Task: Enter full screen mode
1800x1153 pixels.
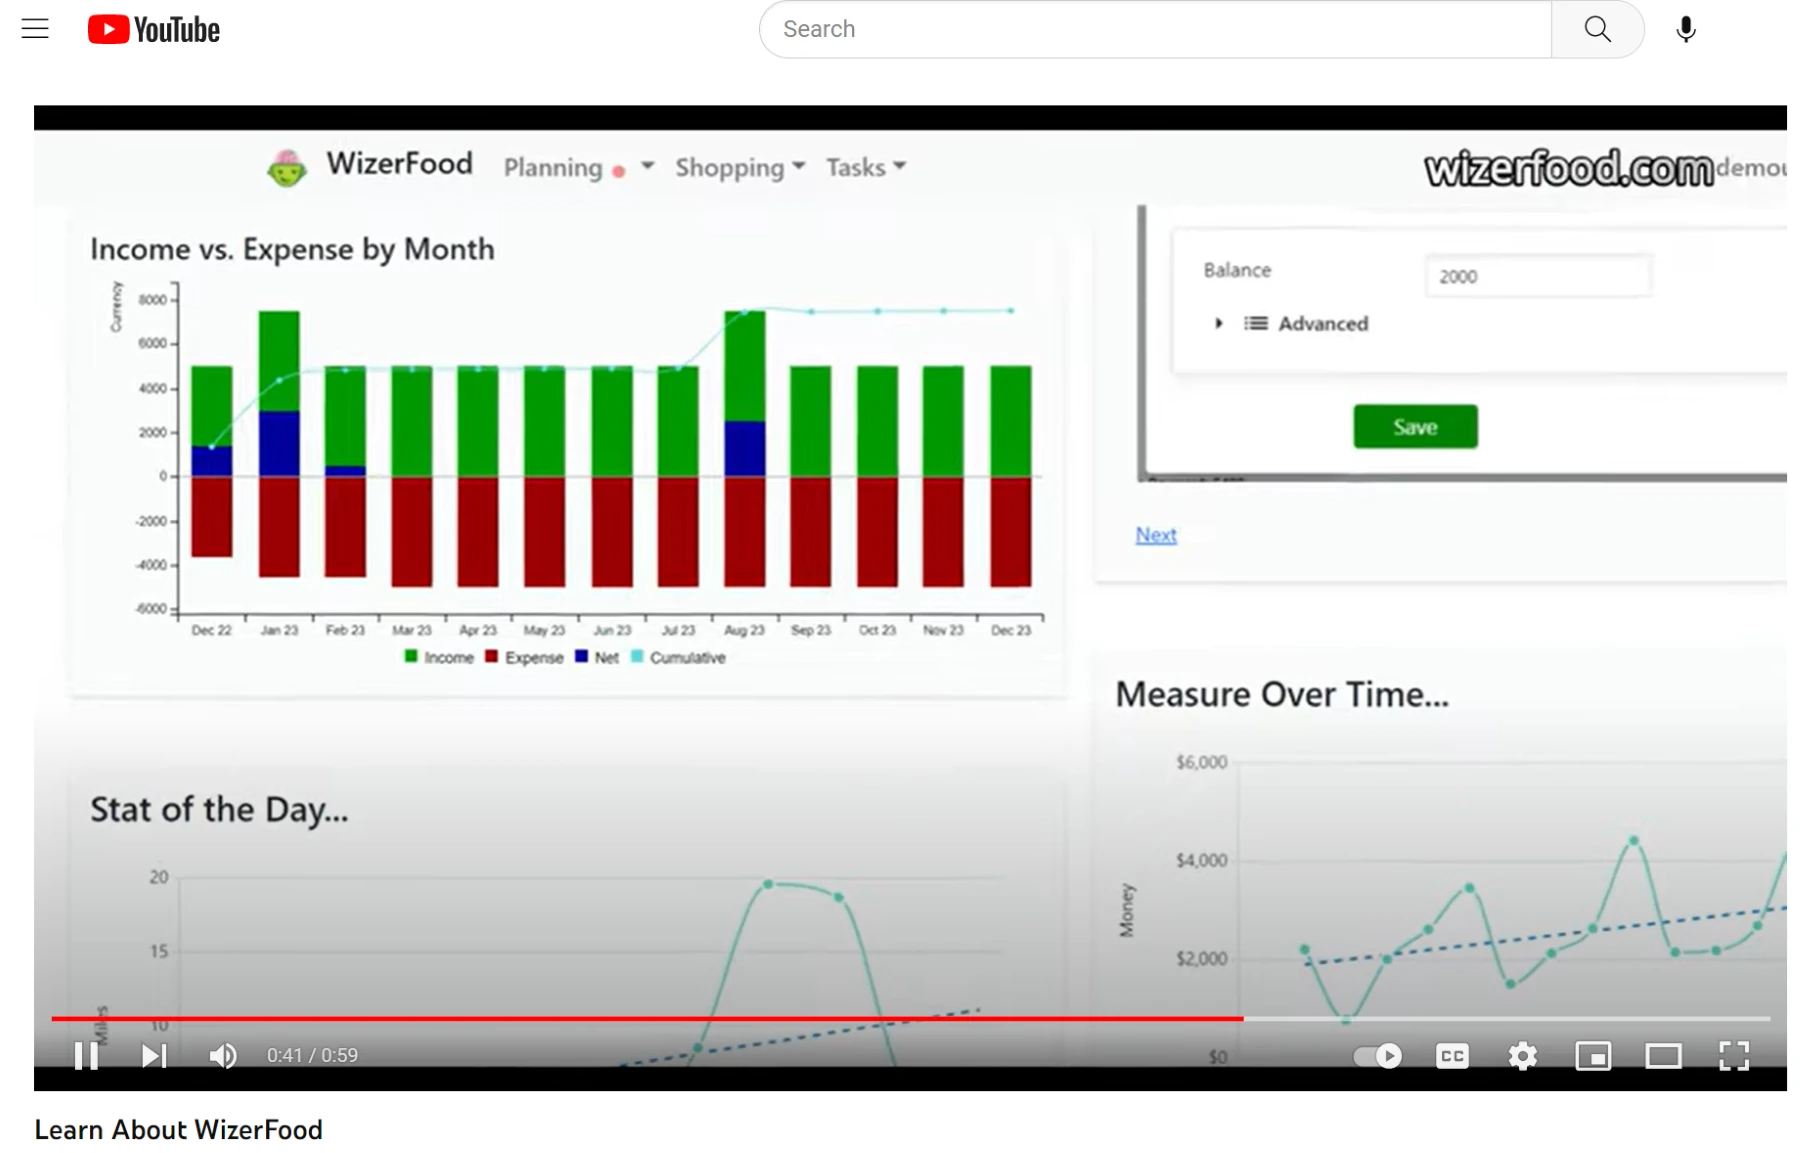Action: (1734, 1056)
